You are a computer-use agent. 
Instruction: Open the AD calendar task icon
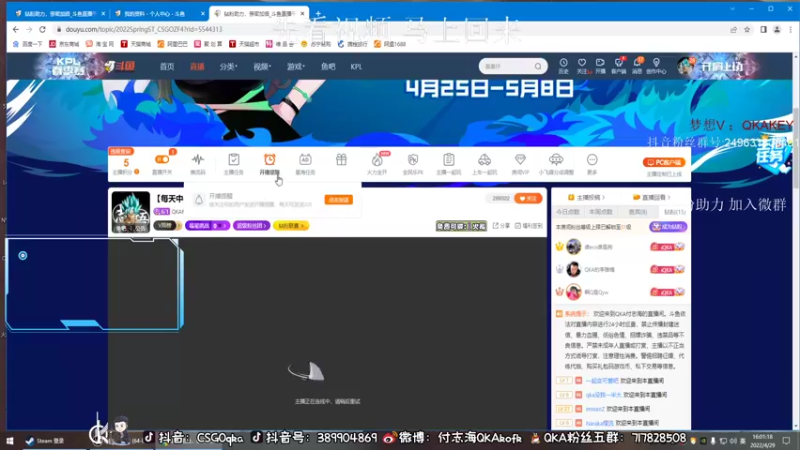tap(305, 160)
